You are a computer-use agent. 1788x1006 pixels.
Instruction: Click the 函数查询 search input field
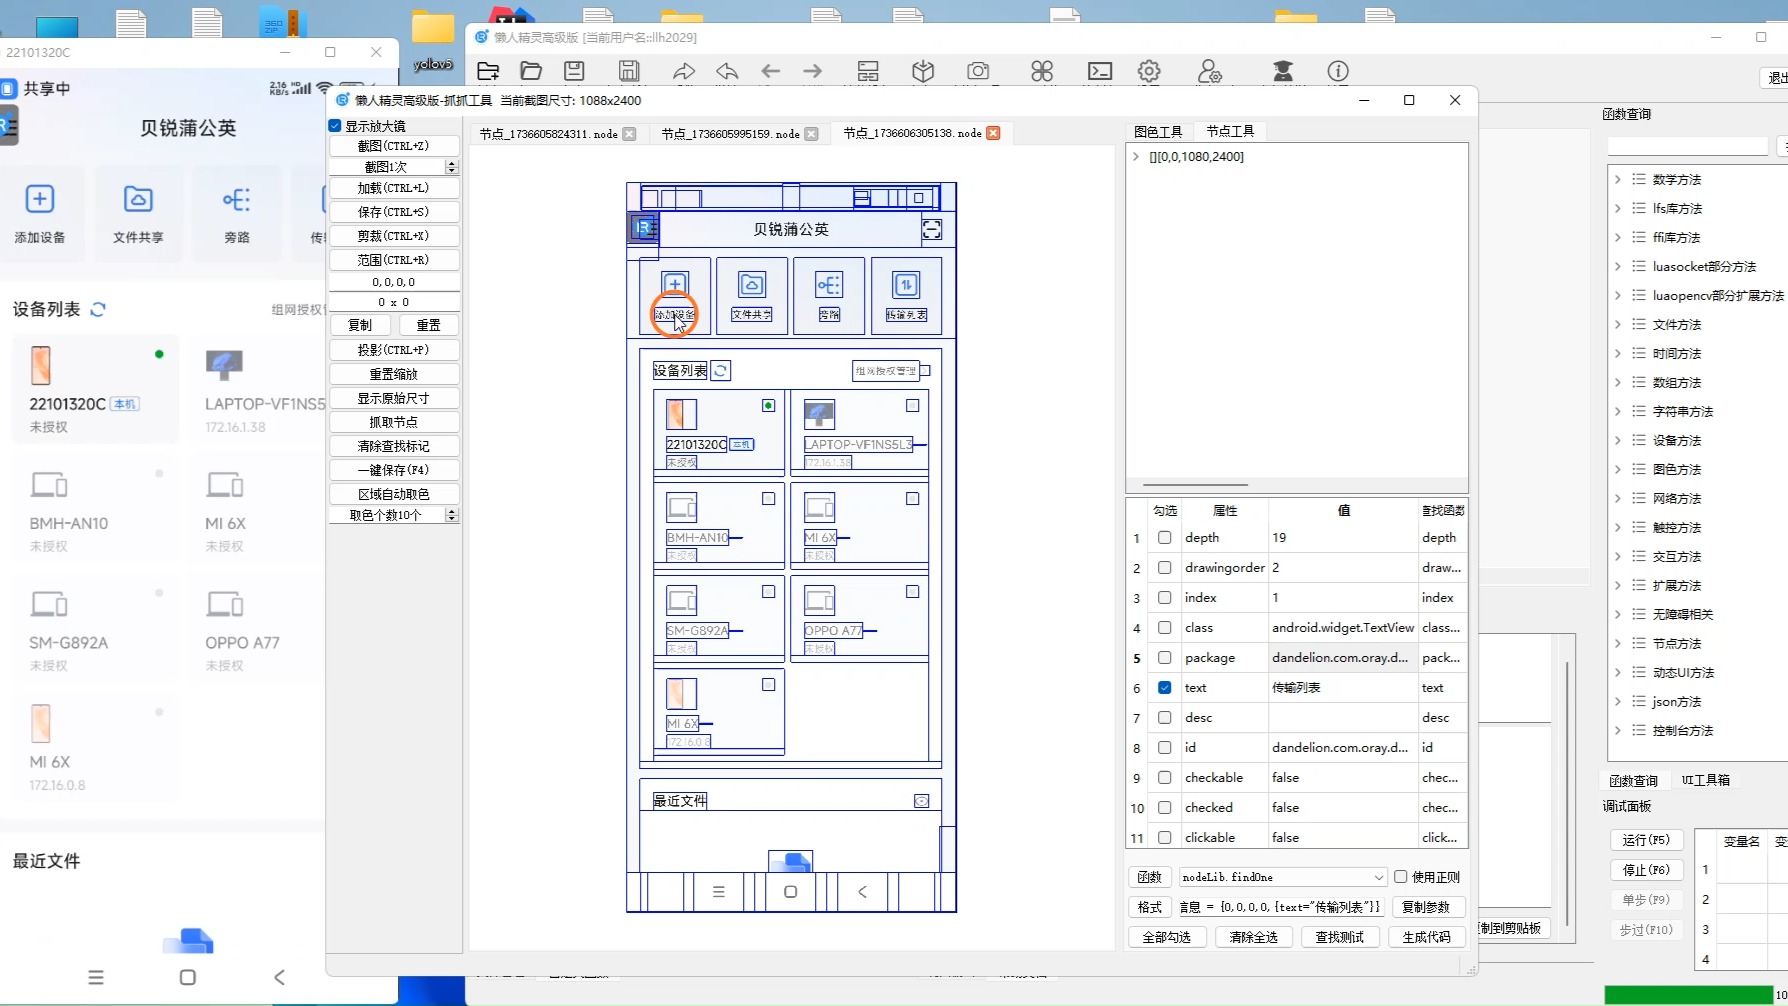pos(1687,147)
